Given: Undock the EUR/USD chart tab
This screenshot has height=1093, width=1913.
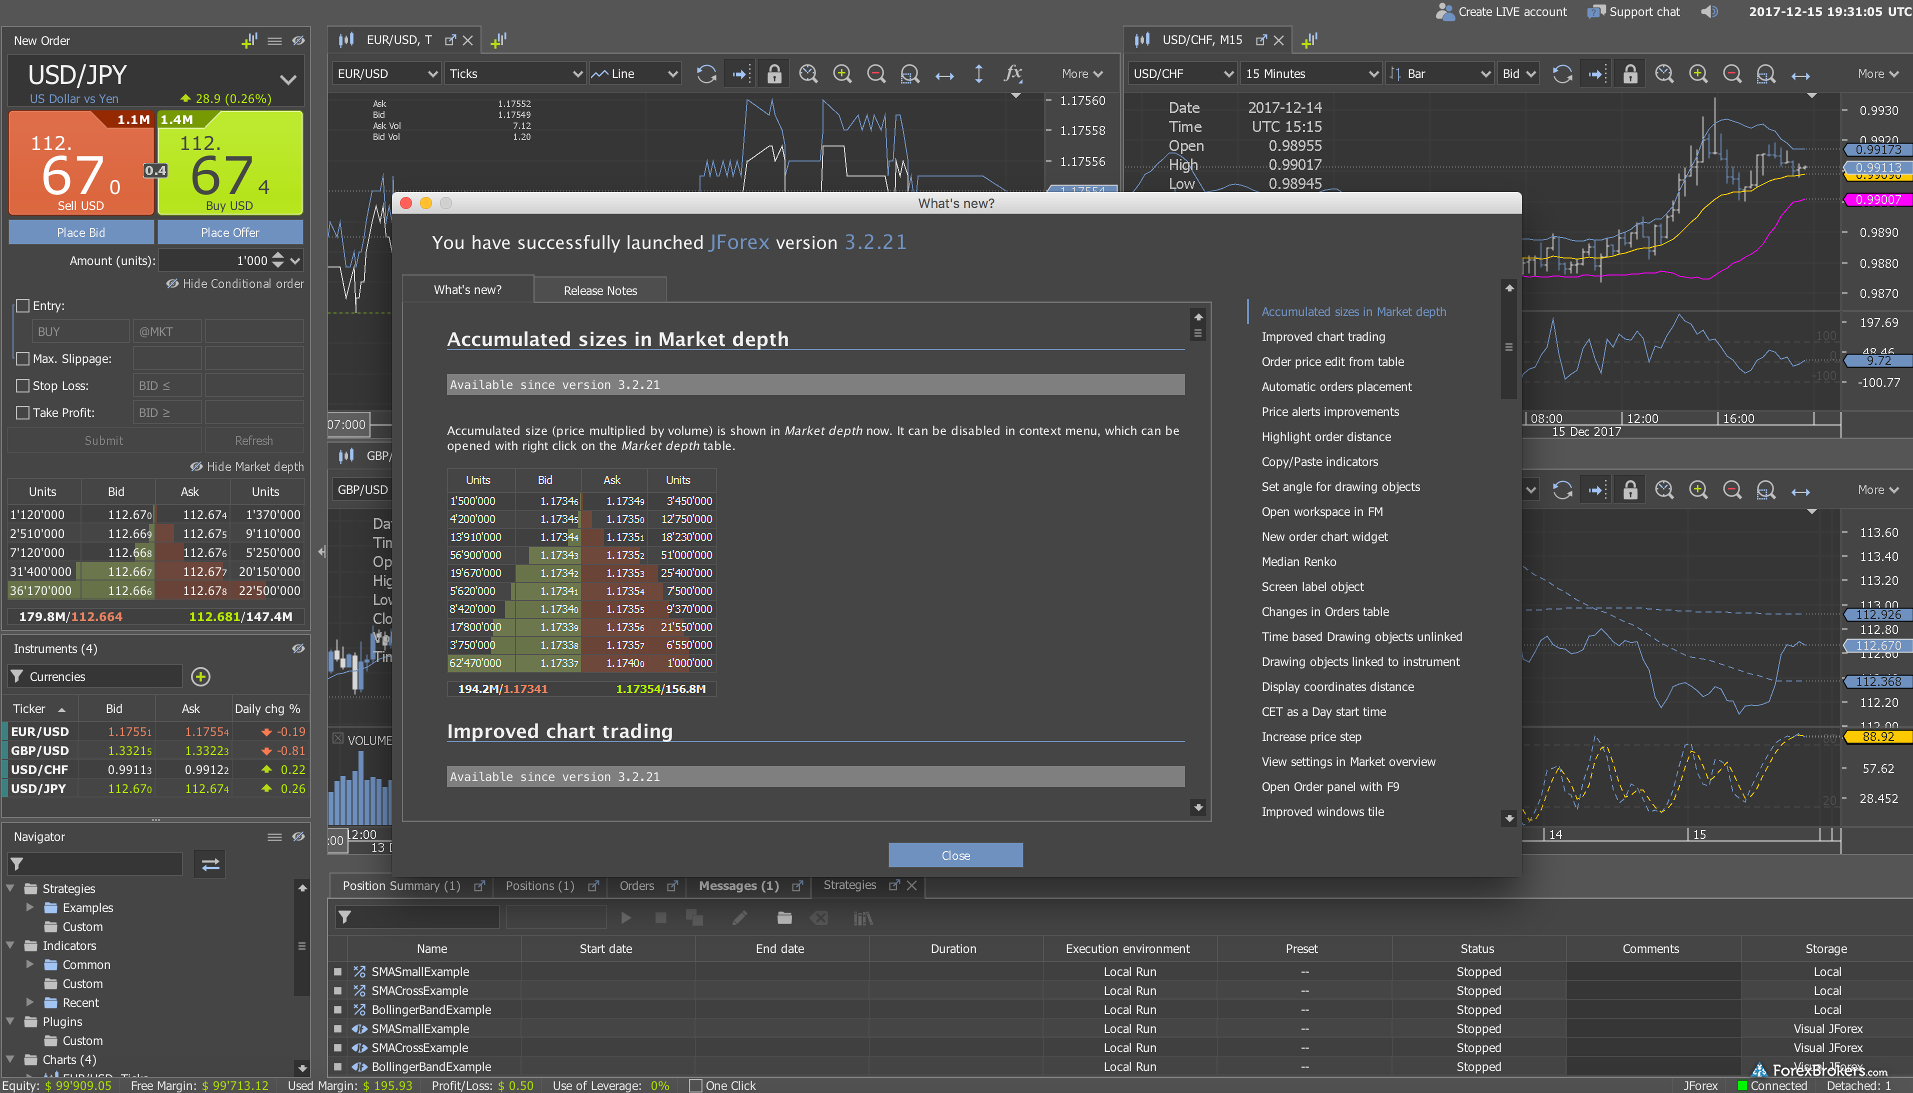Looking at the screenshot, I should (x=450, y=40).
